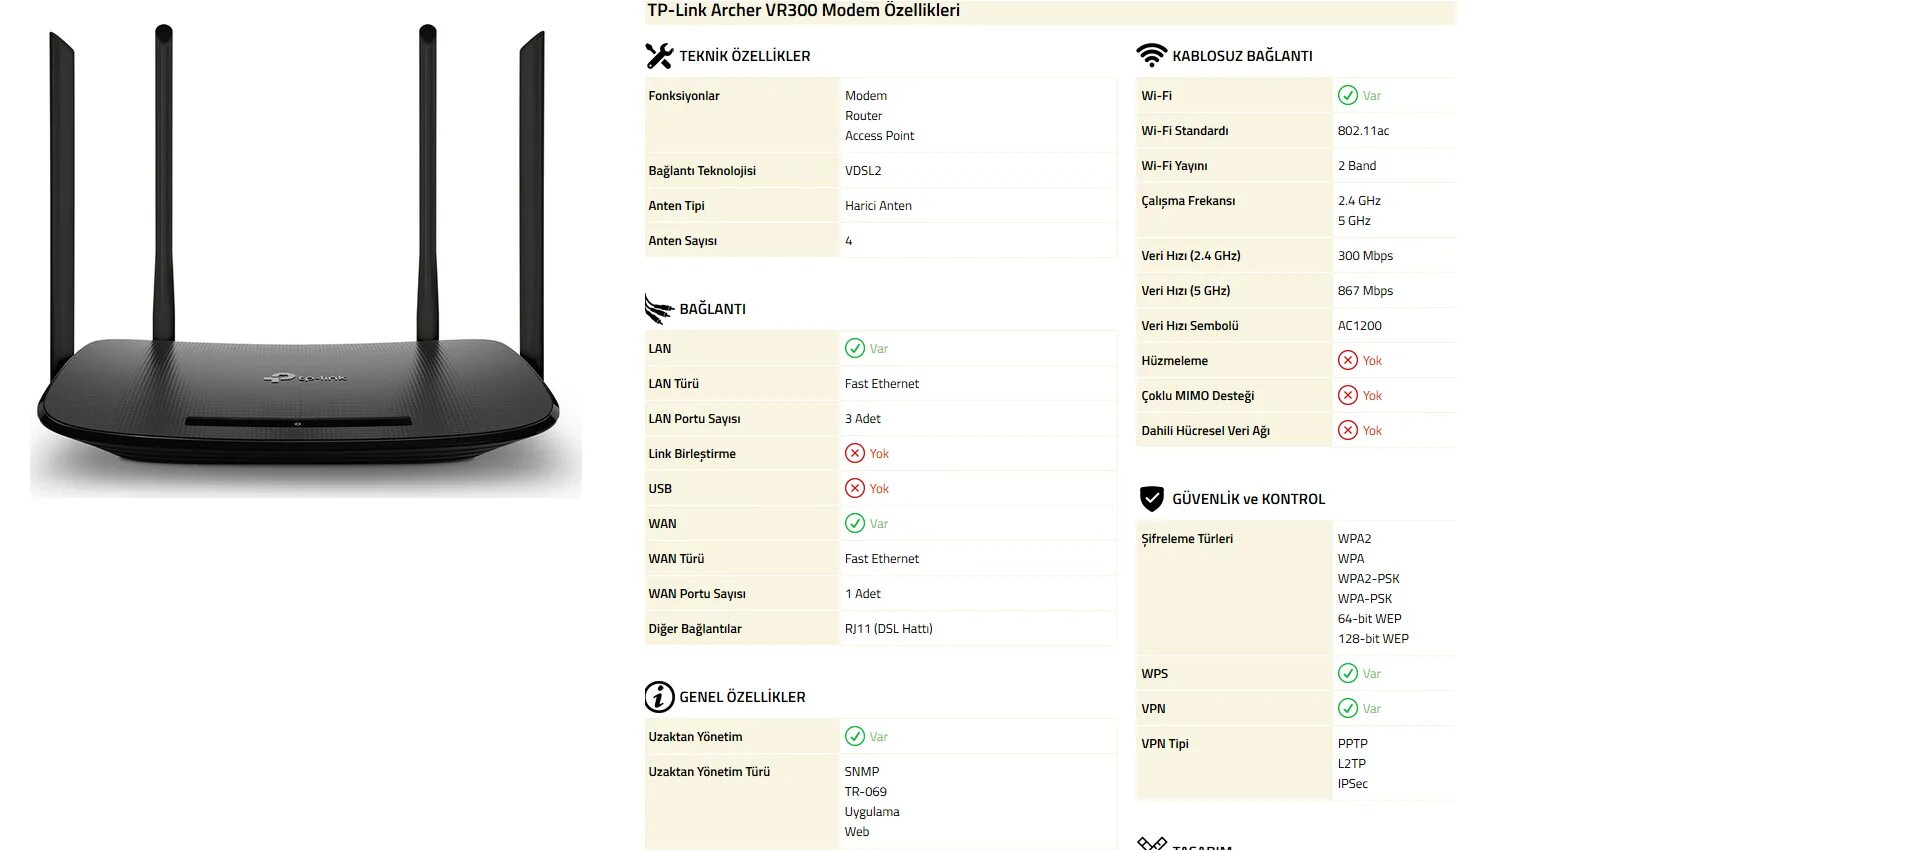Click the Uygulama value
The width and height of the screenshot is (1914, 850).
coord(872,812)
